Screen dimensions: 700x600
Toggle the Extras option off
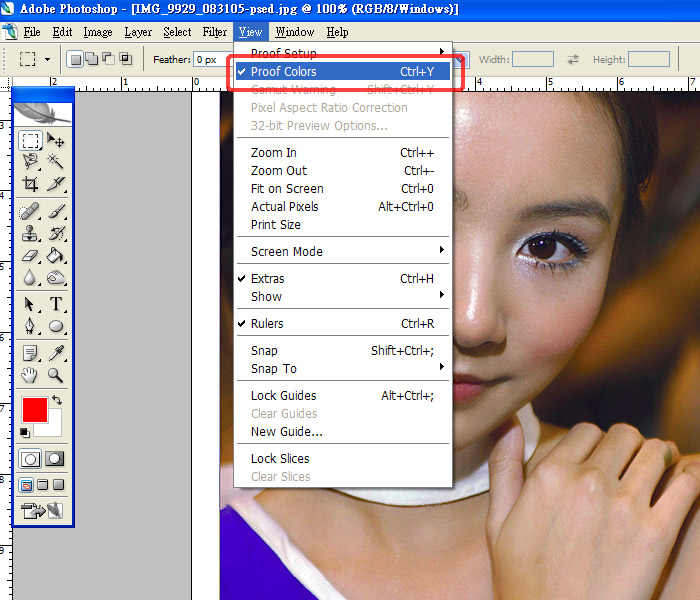pos(267,279)
